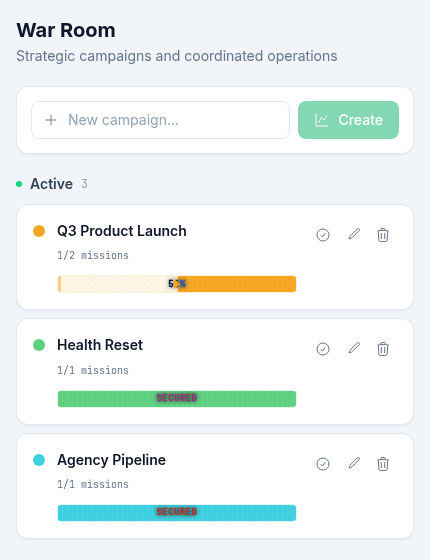Delete the Agency Pipeline campaign
The width and height of the screenshot is (430, 560).
point(383,464)
